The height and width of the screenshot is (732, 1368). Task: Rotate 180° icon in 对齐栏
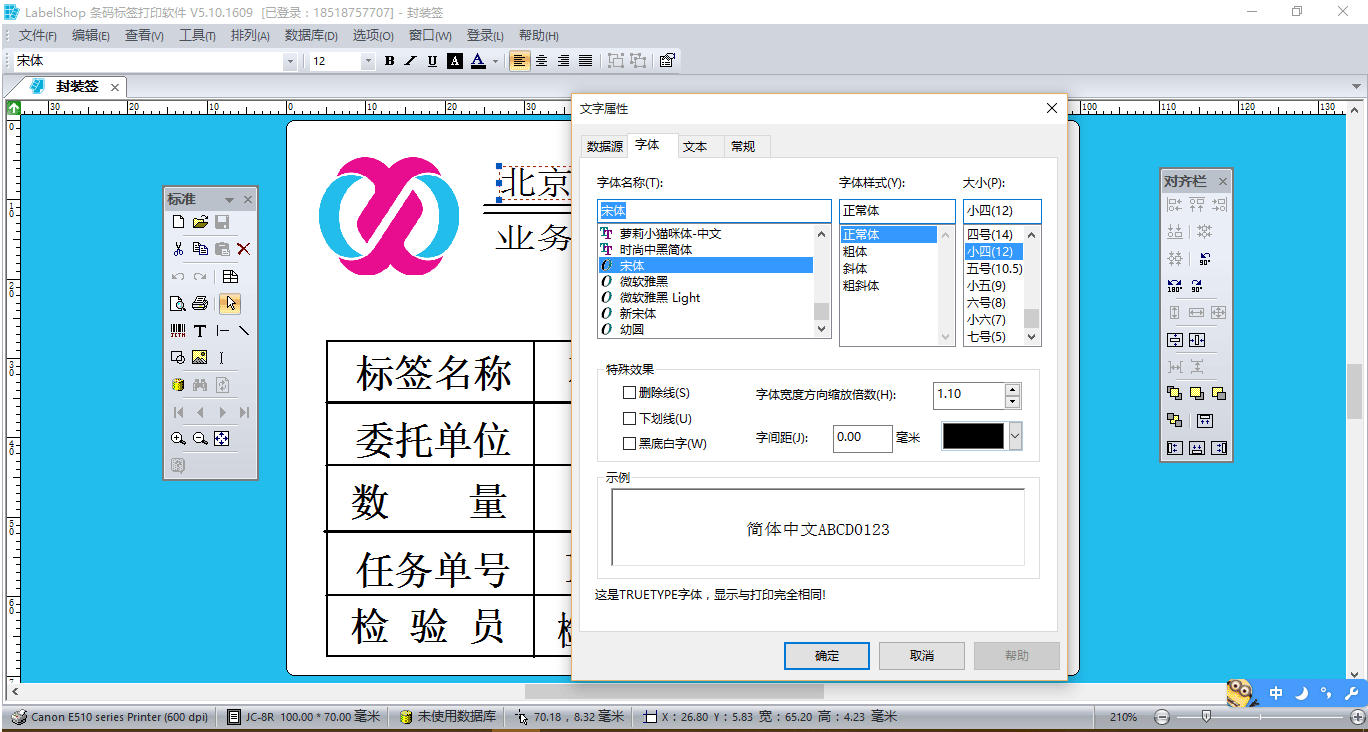(1175, 286)
